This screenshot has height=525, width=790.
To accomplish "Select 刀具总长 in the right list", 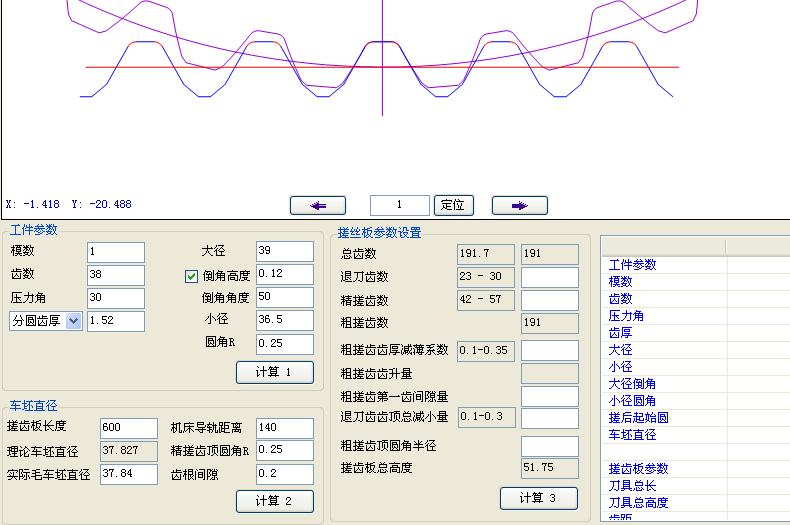I will point(633,486).
